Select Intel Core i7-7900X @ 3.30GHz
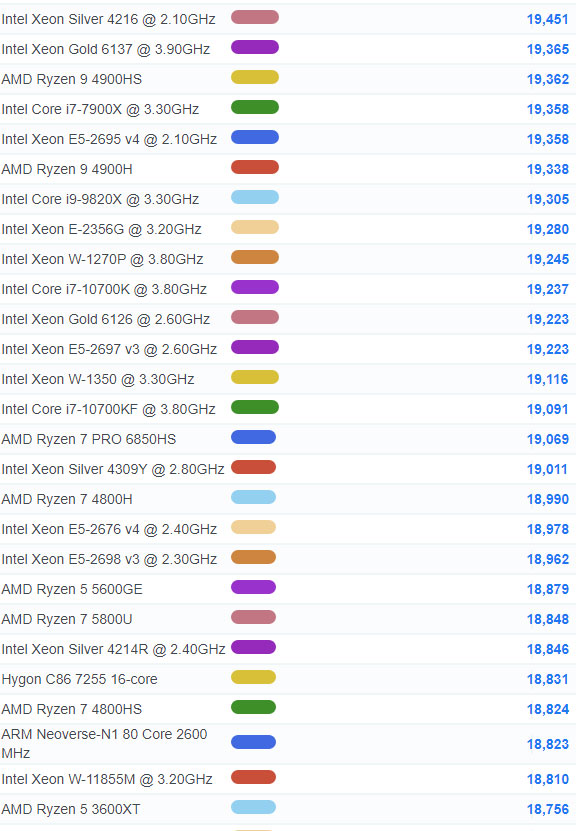 (x=100, y=109)
